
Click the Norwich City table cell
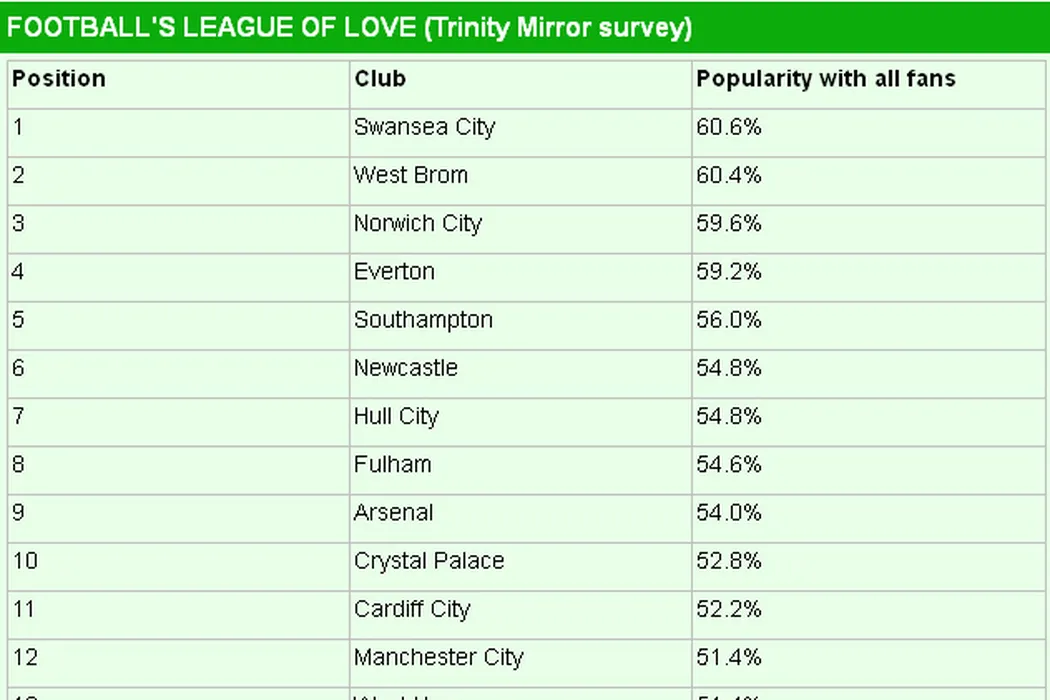pos(417,223)
